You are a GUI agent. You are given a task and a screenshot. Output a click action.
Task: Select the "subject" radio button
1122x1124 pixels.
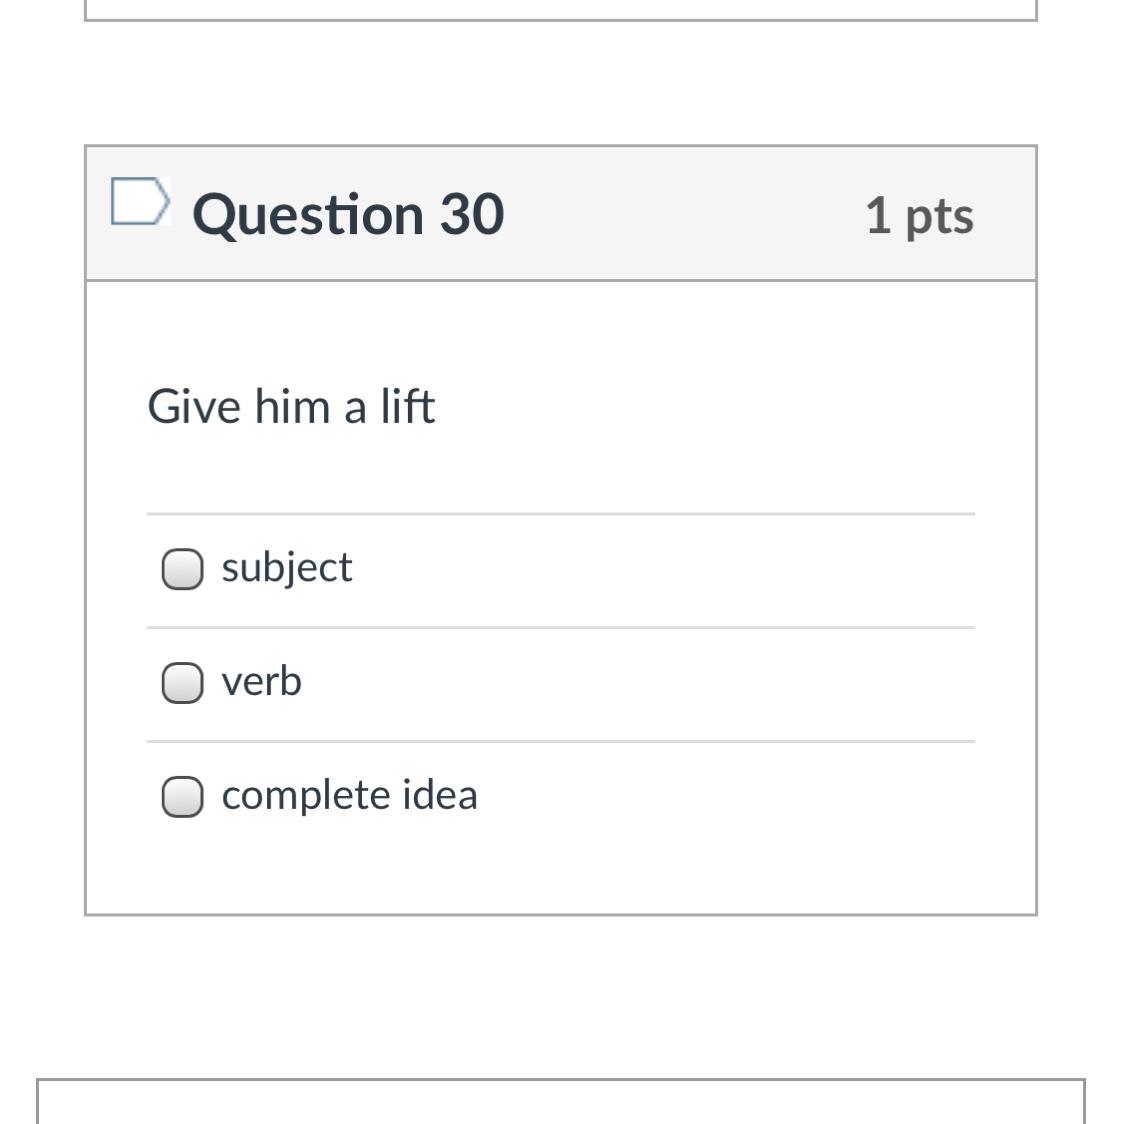click(x=182, y=569)
